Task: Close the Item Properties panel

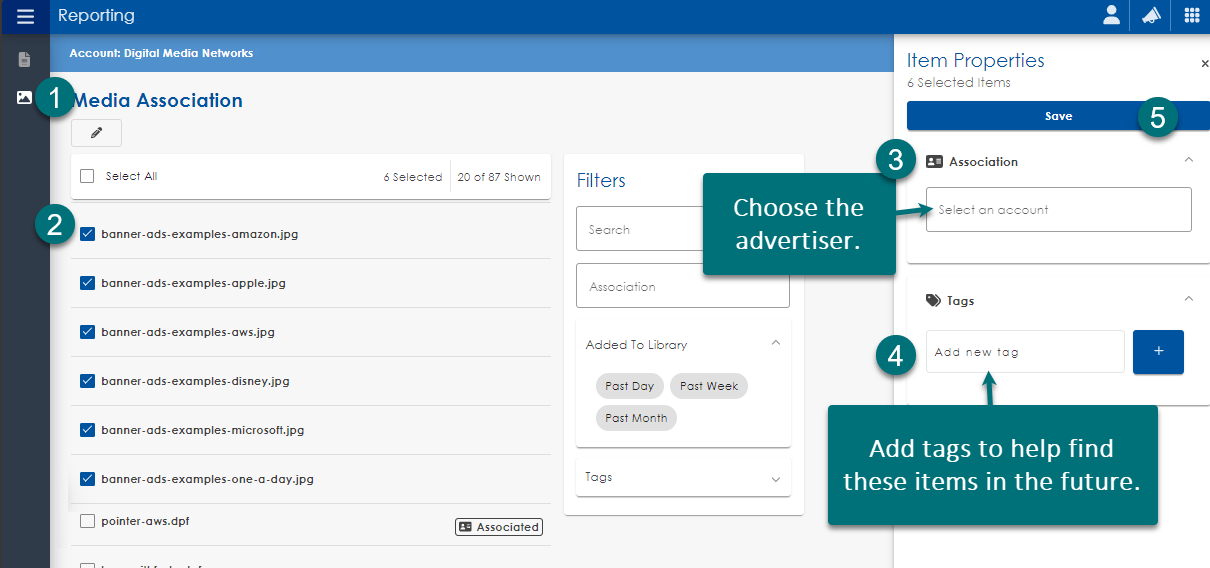Action: tap(1204, 64)
